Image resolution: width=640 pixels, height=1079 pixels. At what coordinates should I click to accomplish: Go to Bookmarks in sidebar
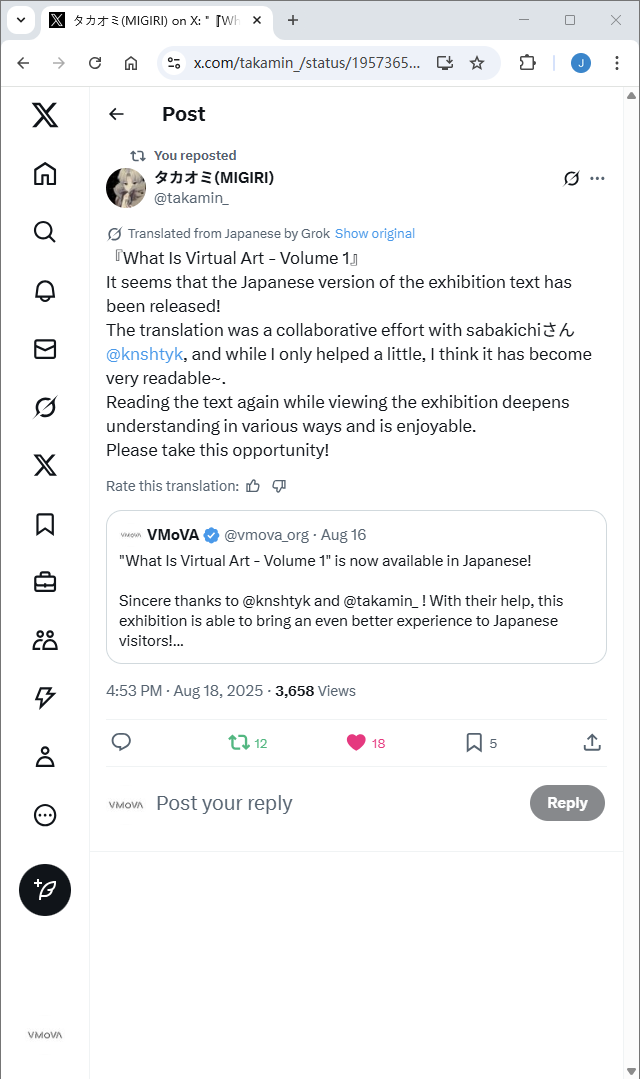tap(45, 524)
